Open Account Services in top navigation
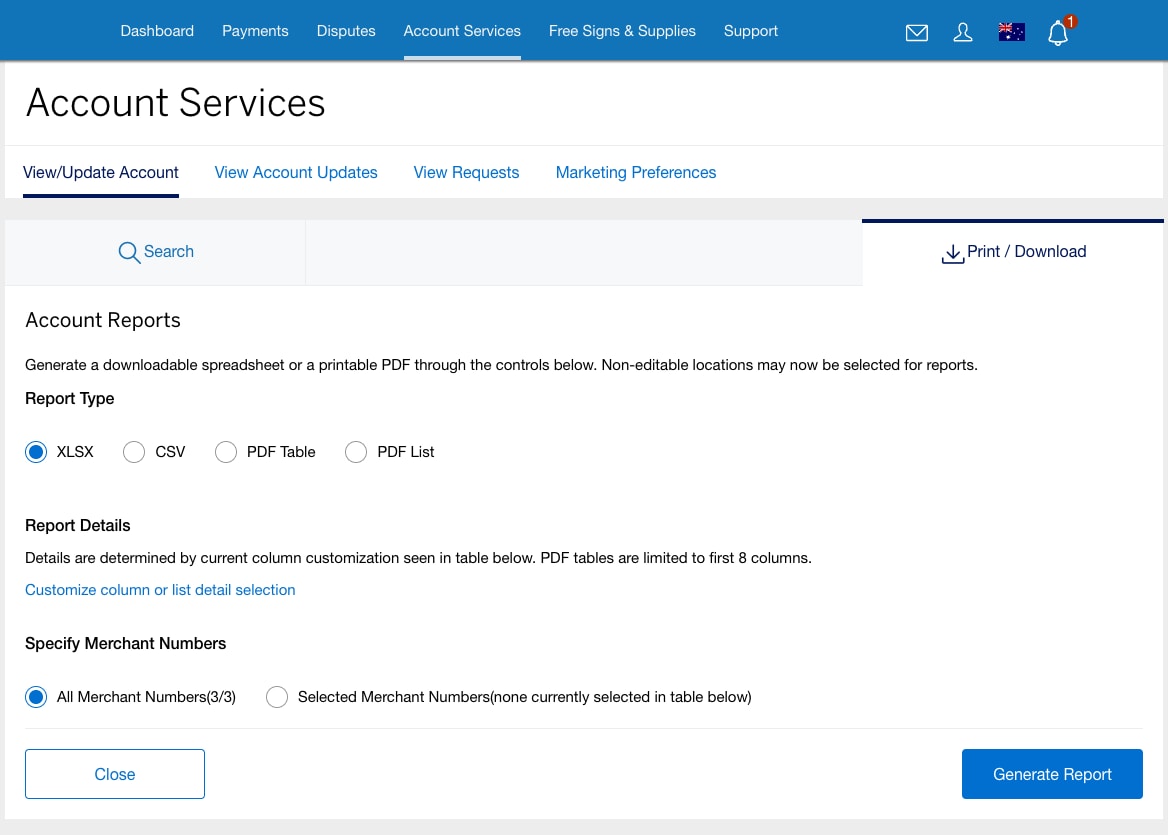 point(462,31)
